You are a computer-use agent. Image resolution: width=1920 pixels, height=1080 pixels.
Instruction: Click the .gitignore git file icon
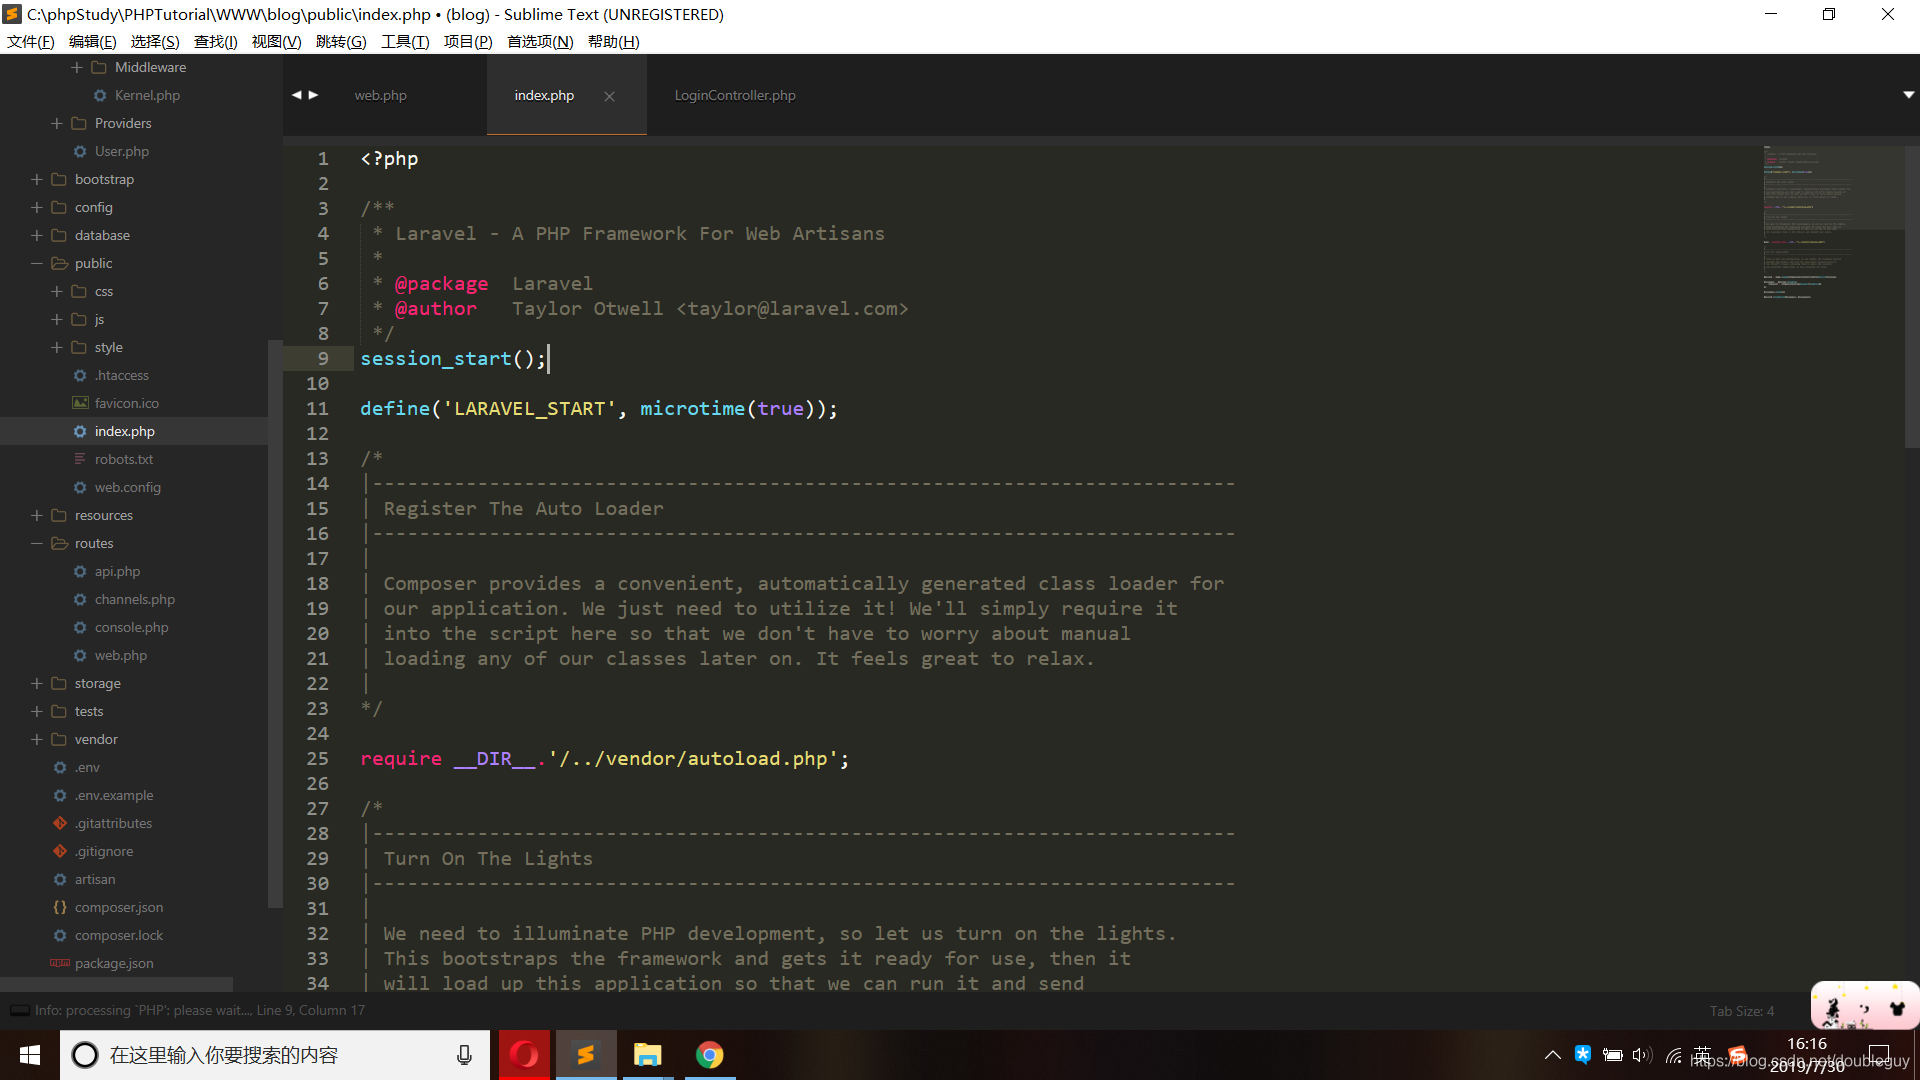60,851
